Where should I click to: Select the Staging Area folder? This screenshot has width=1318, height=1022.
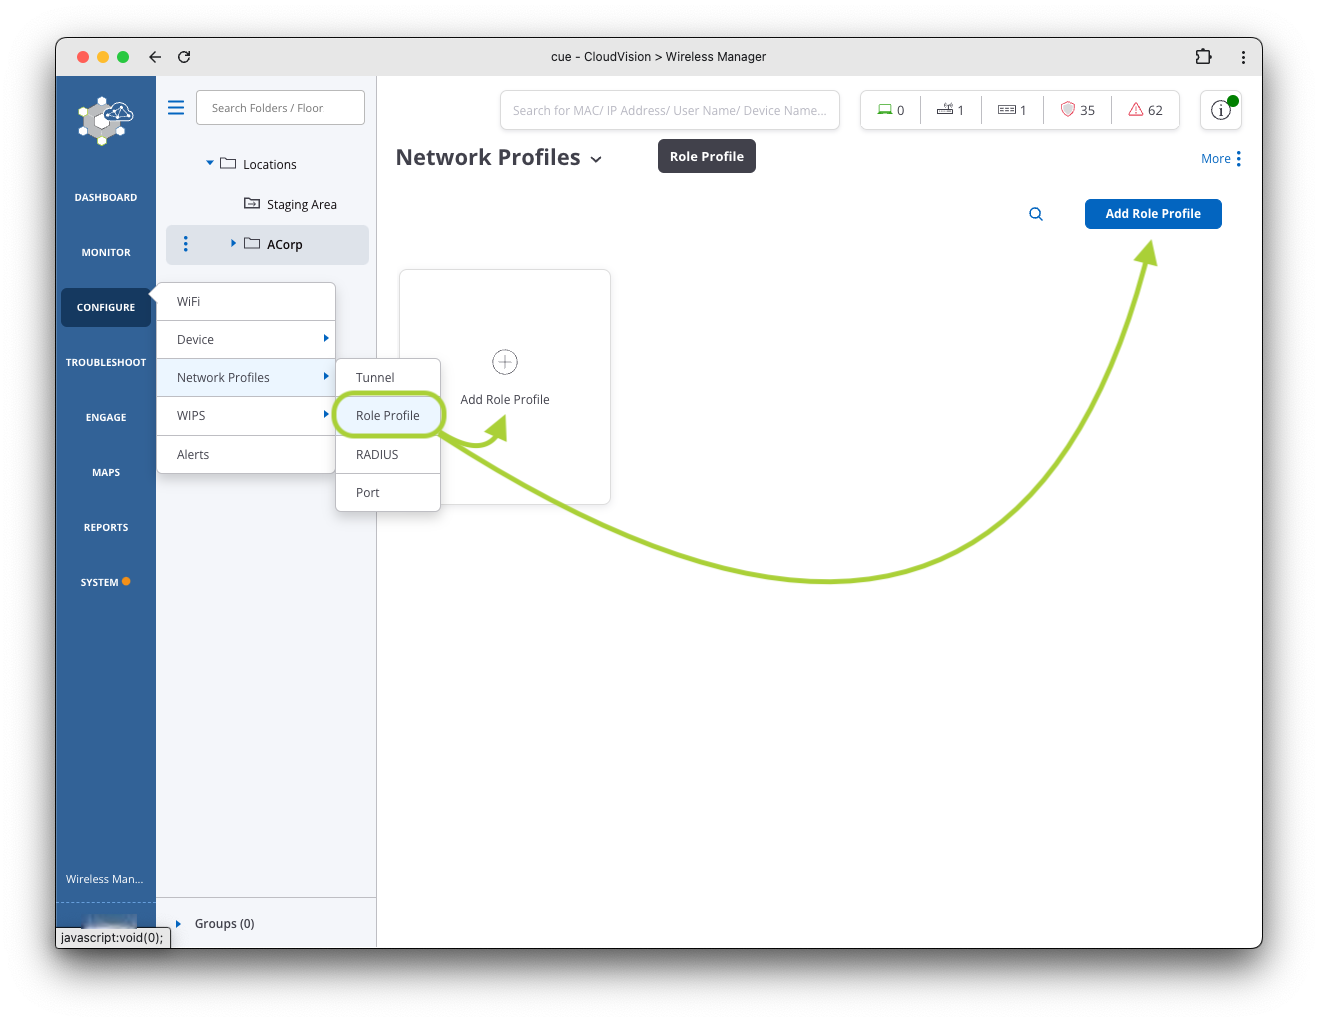[x=301, y=204]
